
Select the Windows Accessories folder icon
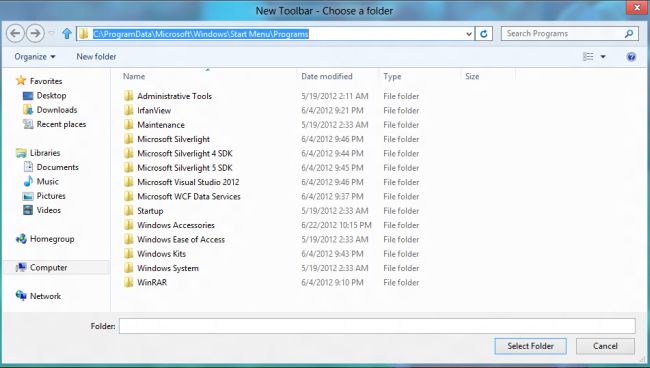[x=129, y=225]
